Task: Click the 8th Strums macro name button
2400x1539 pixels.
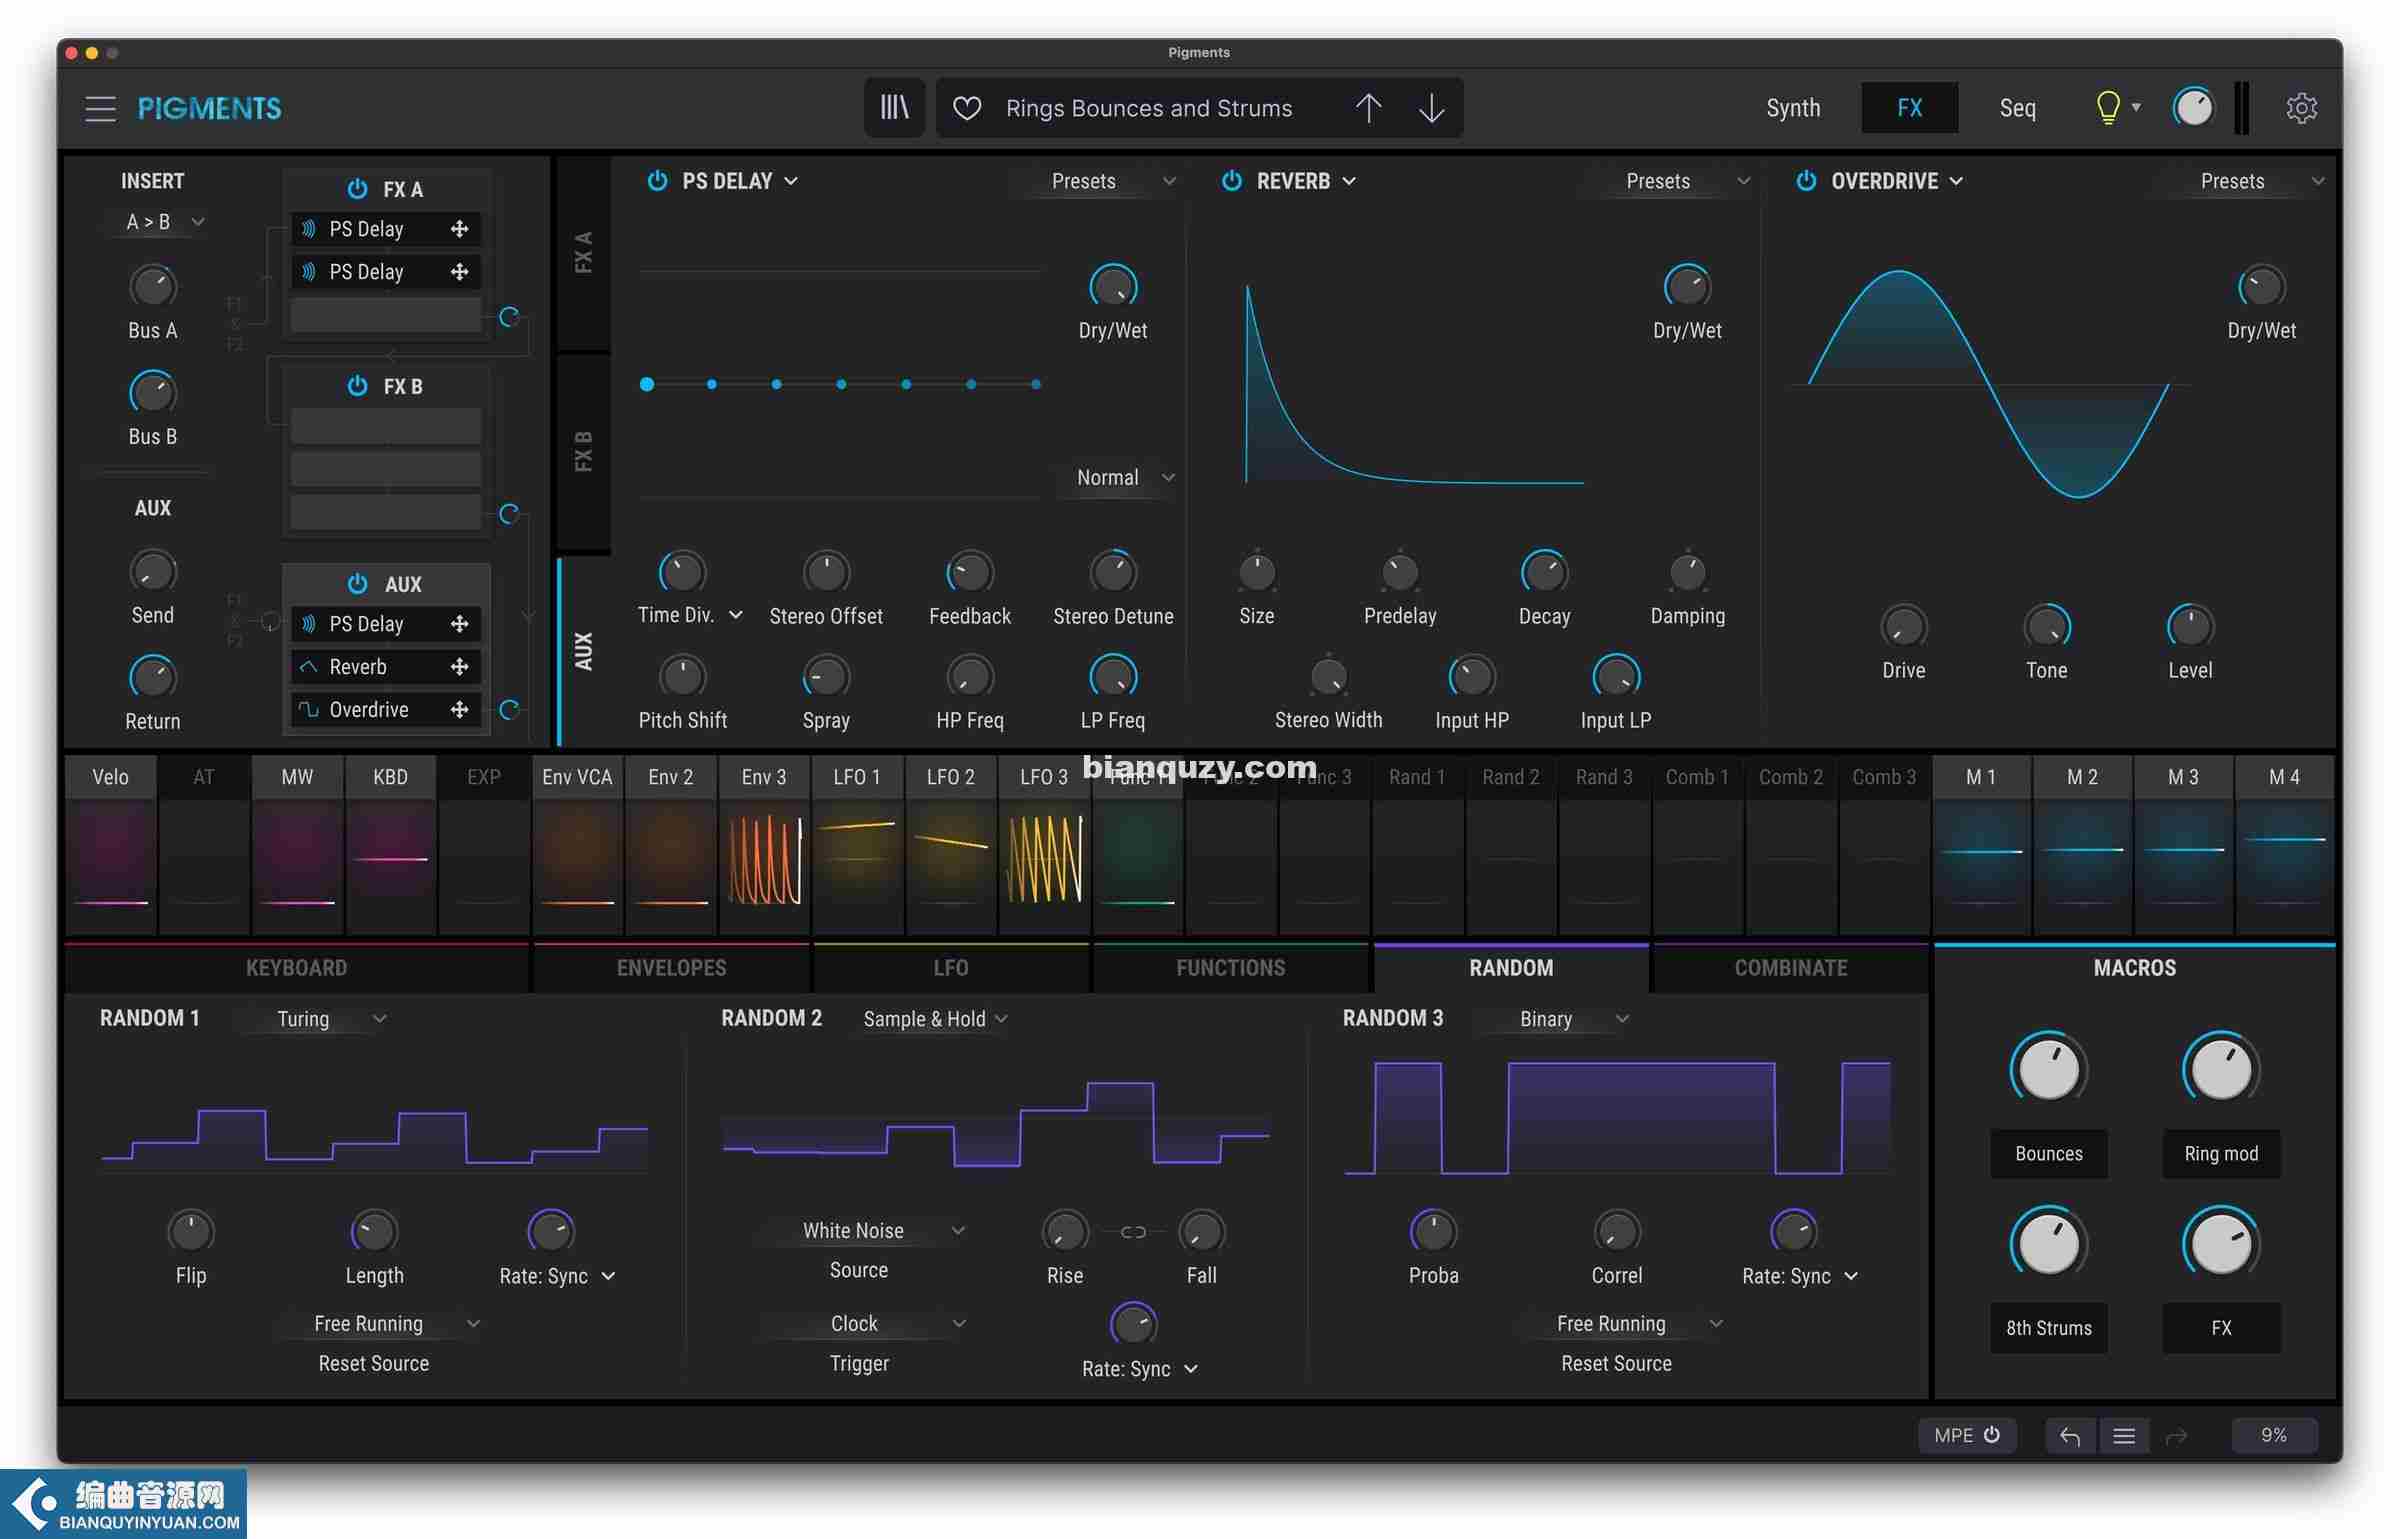Action: pyautogui.click(x=2048, y=1328)
